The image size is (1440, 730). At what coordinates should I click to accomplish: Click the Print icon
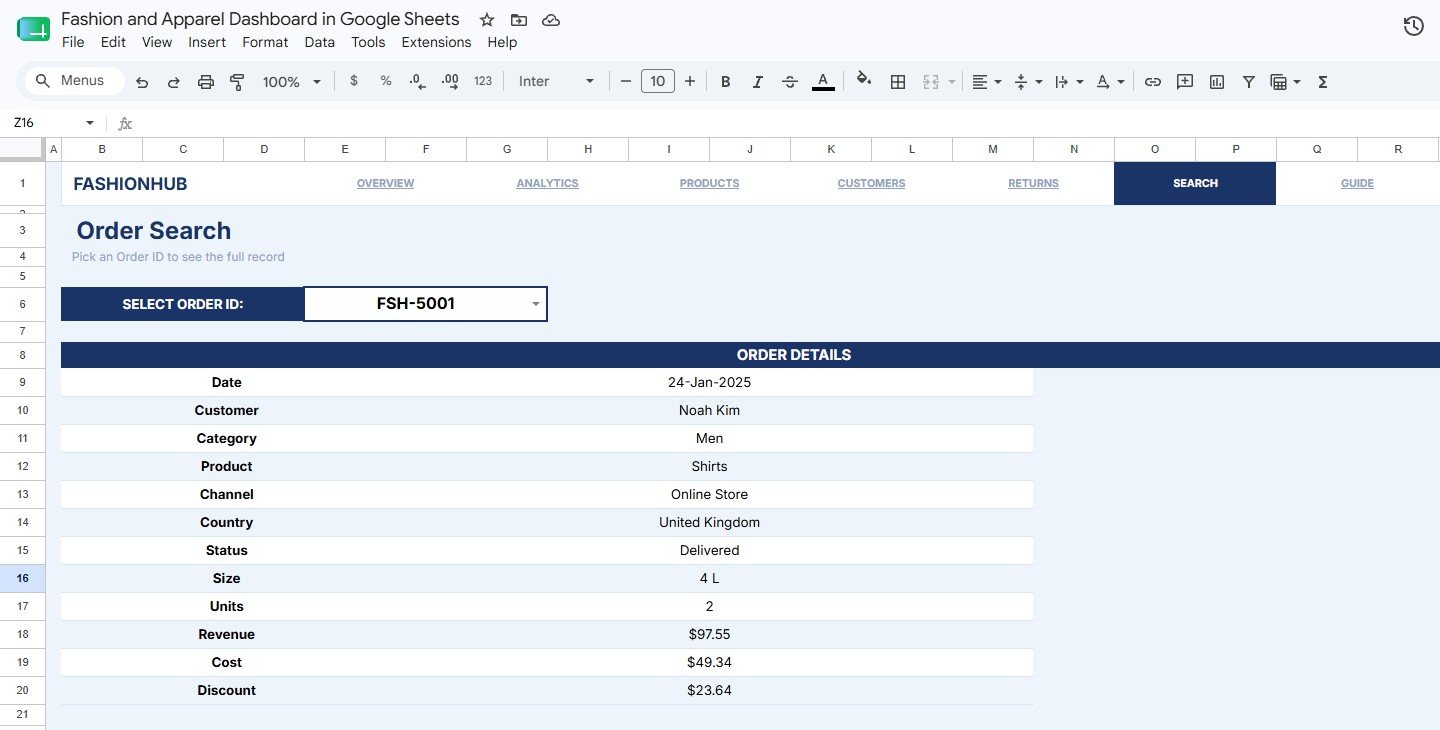pos(206,82)
